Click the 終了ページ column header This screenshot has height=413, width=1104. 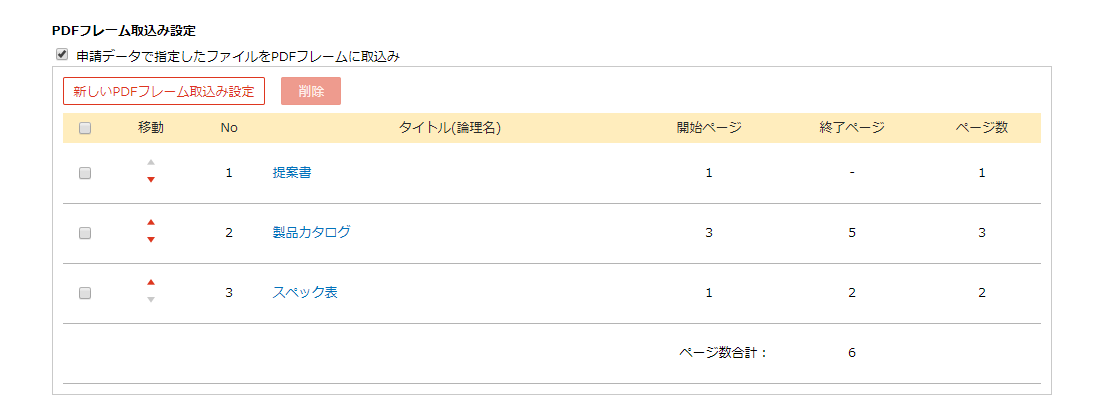point(851,128)
